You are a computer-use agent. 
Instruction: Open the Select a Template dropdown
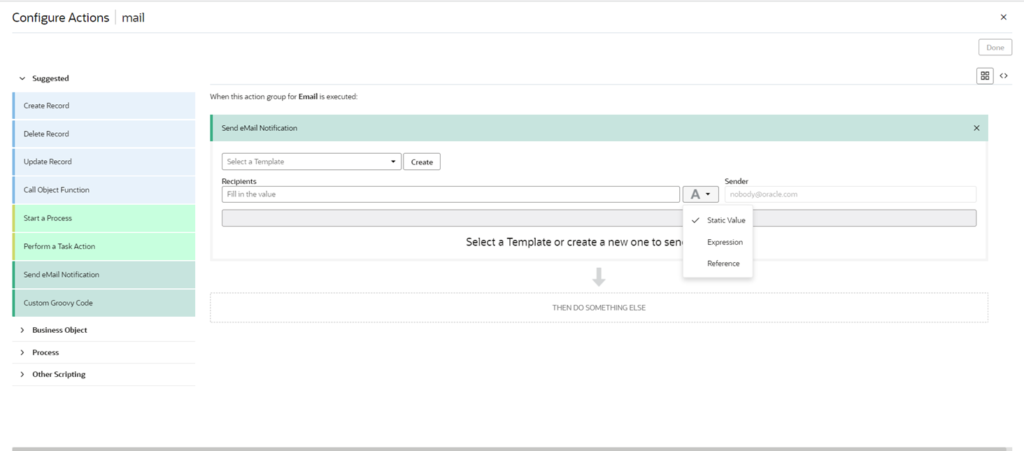[312, 161]
